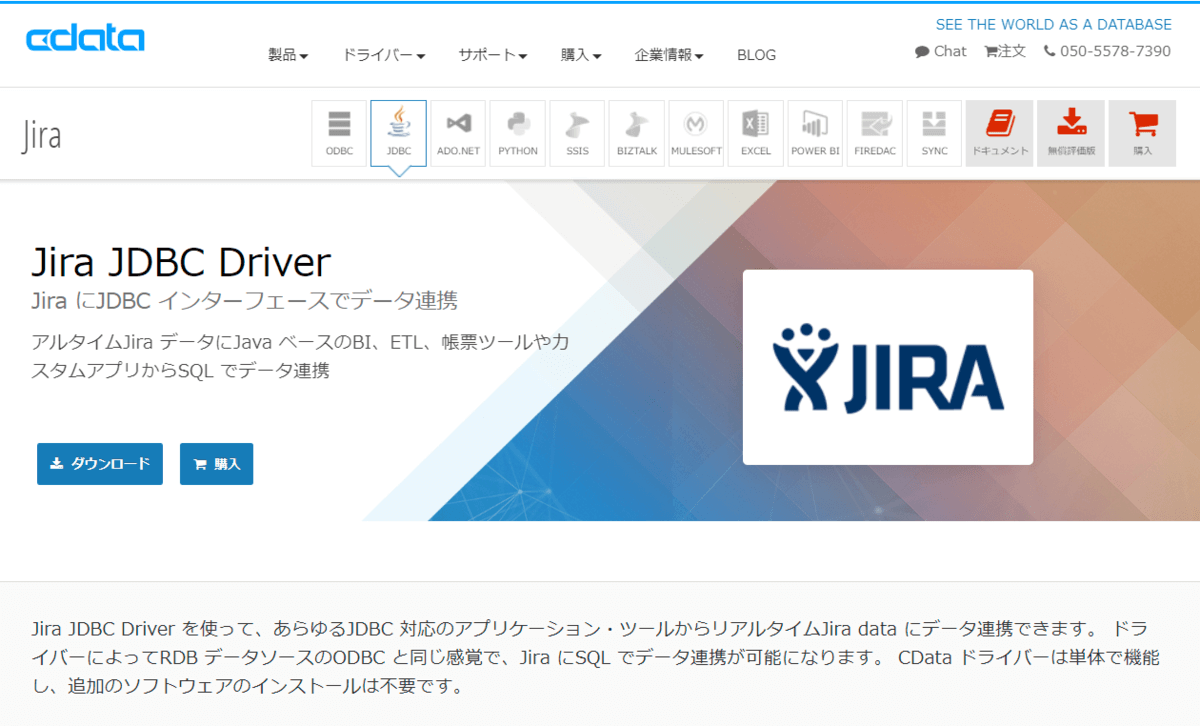Click the 無償評価版 download icon
The width and height of the screenshot is (1200, 726).
coord(1071,133)
